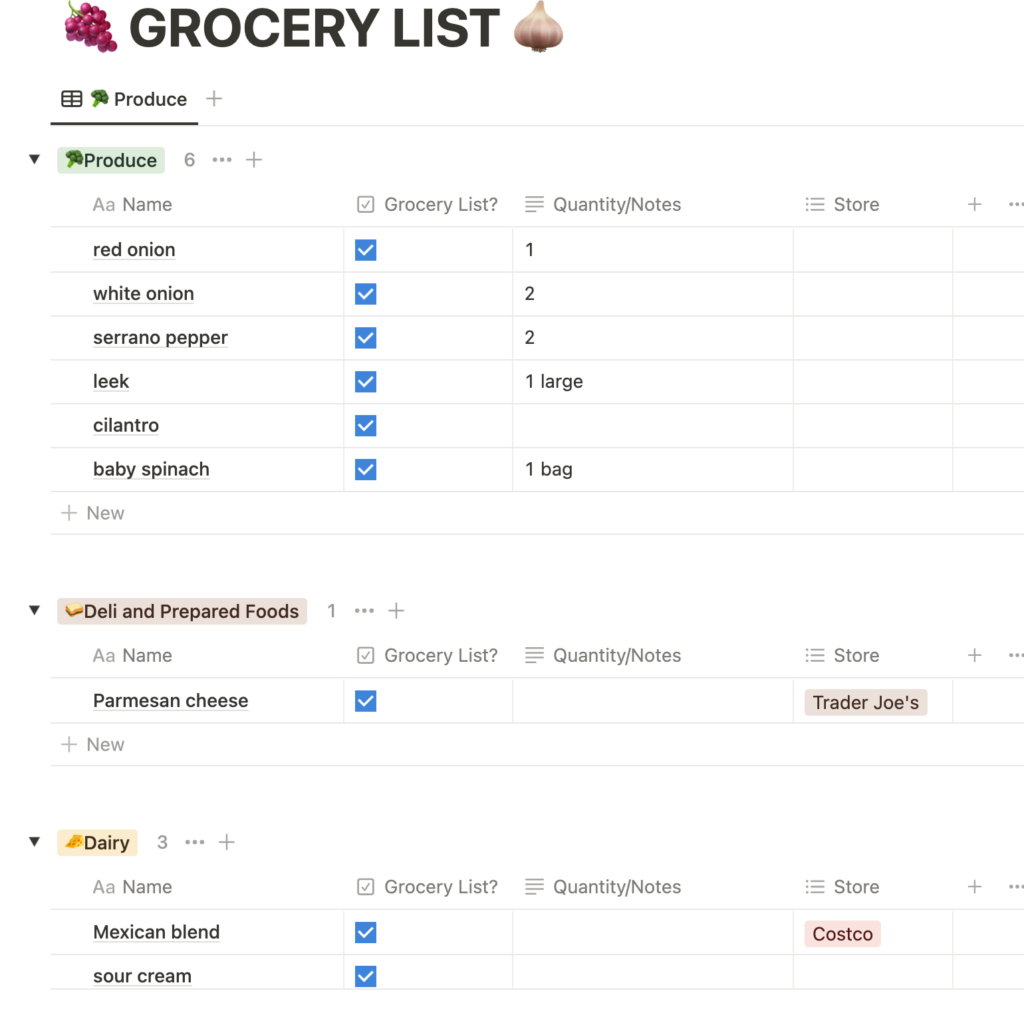Screen dimensions: 1024x1019
Task: Collapse the Deli and Prepared Foods group
Action: pyautogui.click(x=35, y=611)
